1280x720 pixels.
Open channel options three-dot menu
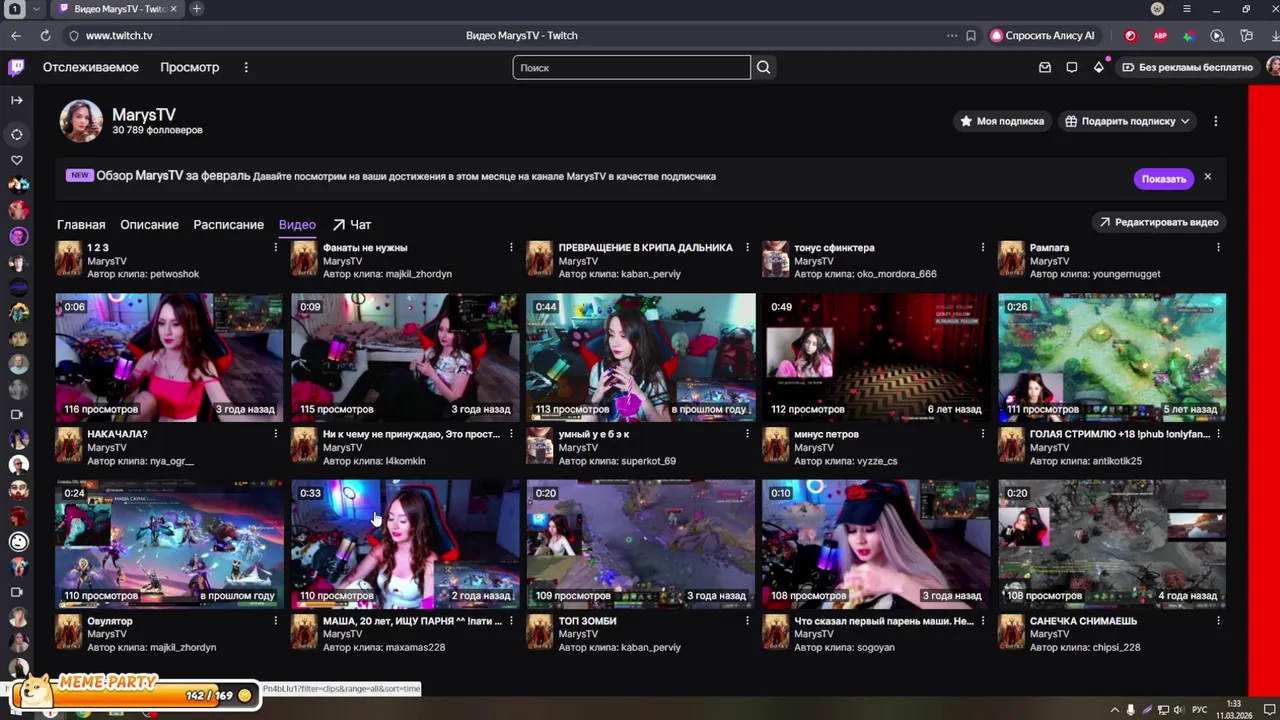[1215, 121]
